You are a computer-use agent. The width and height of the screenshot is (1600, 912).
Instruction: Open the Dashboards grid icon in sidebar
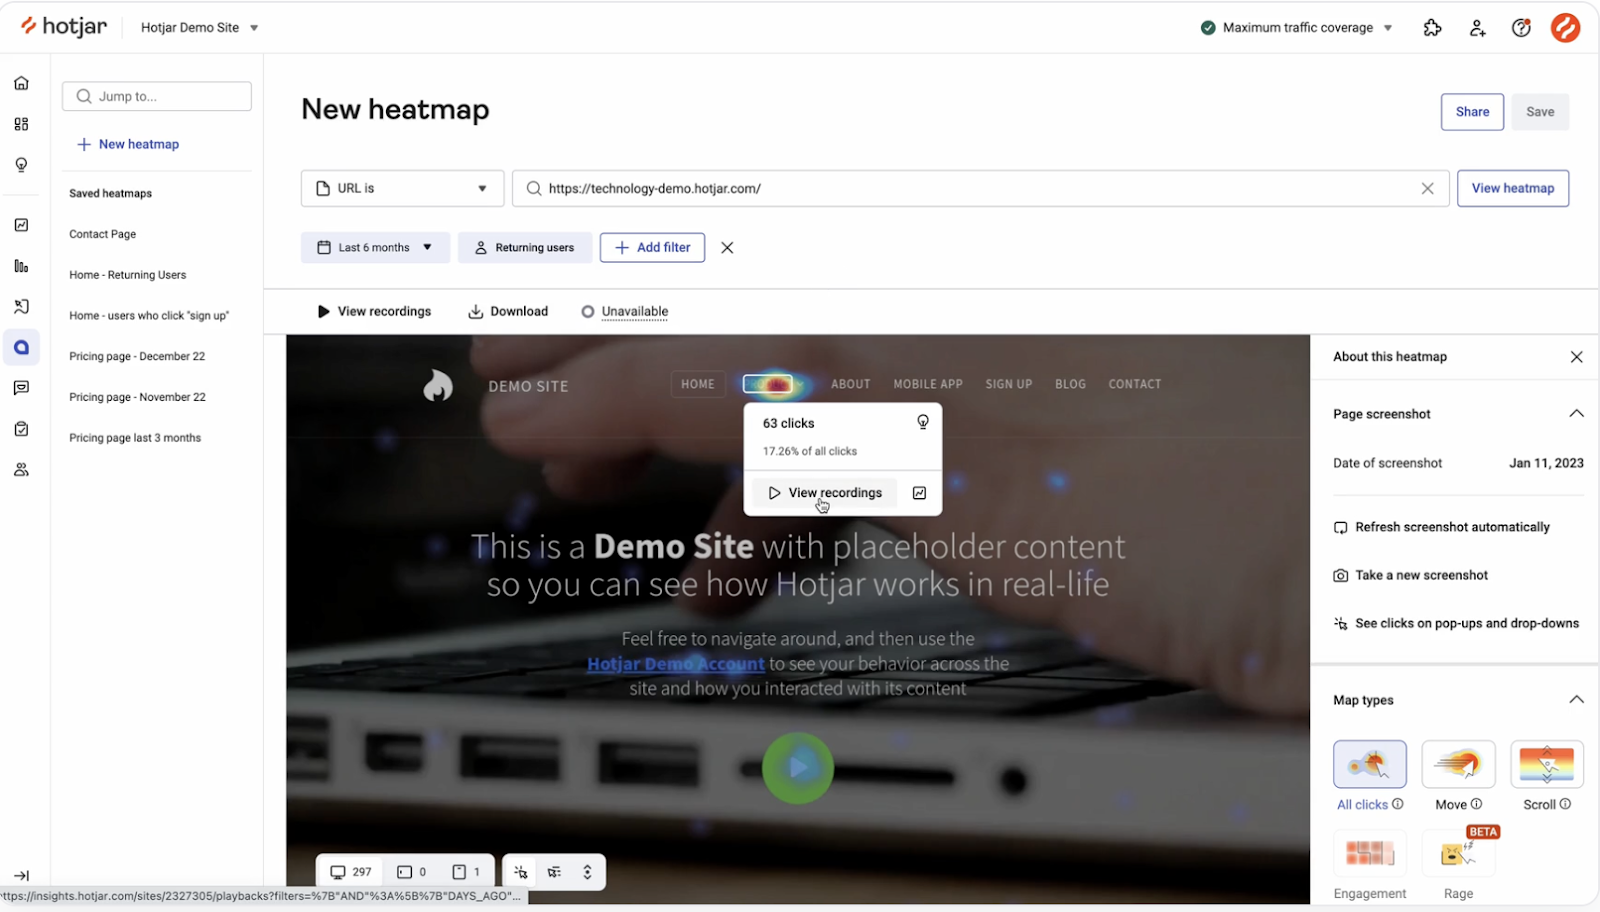tap(21, 124)
